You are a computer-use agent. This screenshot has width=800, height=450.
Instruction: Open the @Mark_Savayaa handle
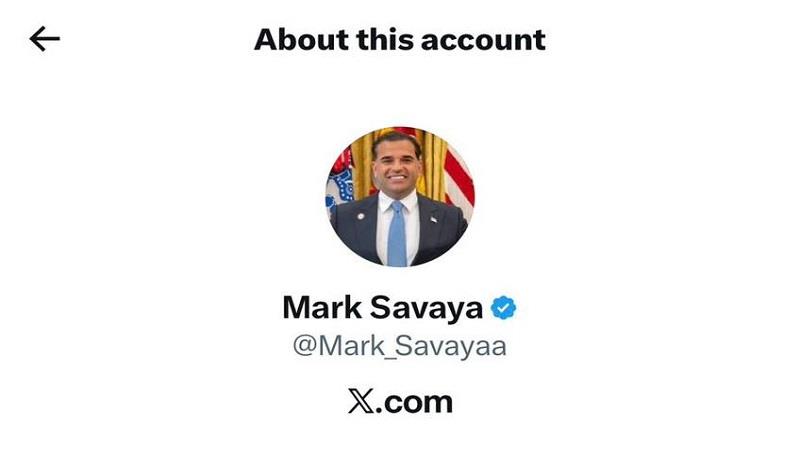(399, 346)
